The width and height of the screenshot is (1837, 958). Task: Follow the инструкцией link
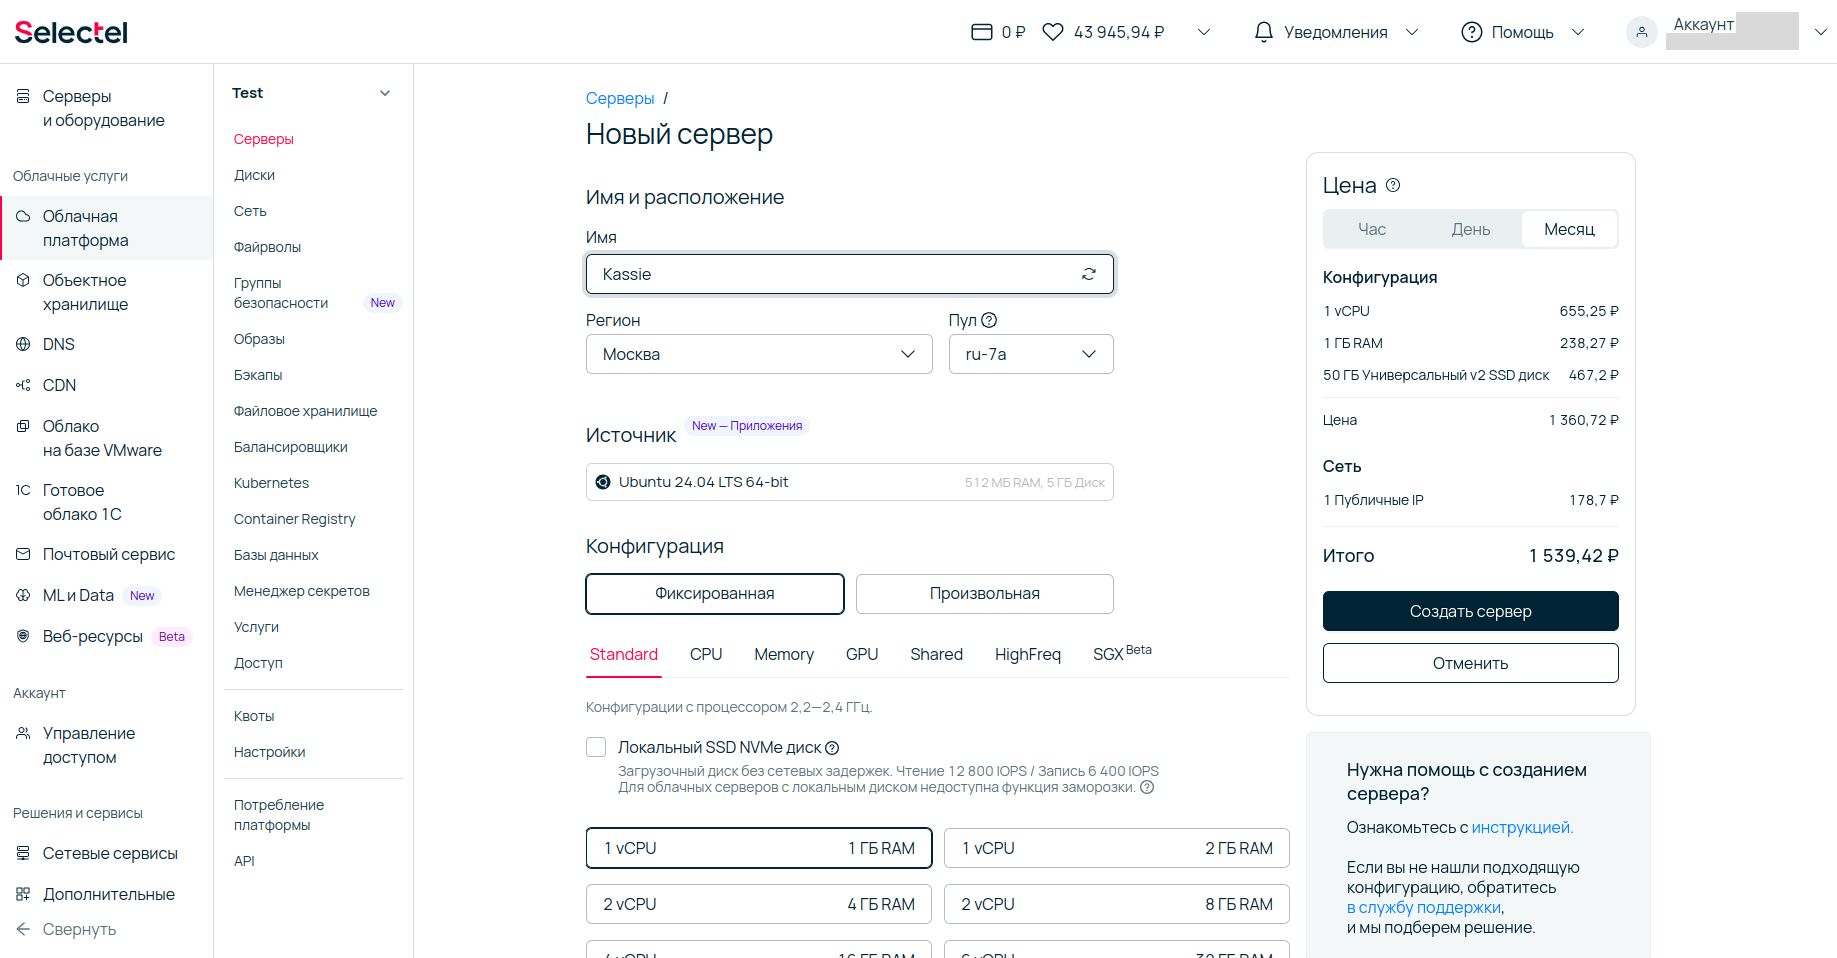pos(1521,827)
